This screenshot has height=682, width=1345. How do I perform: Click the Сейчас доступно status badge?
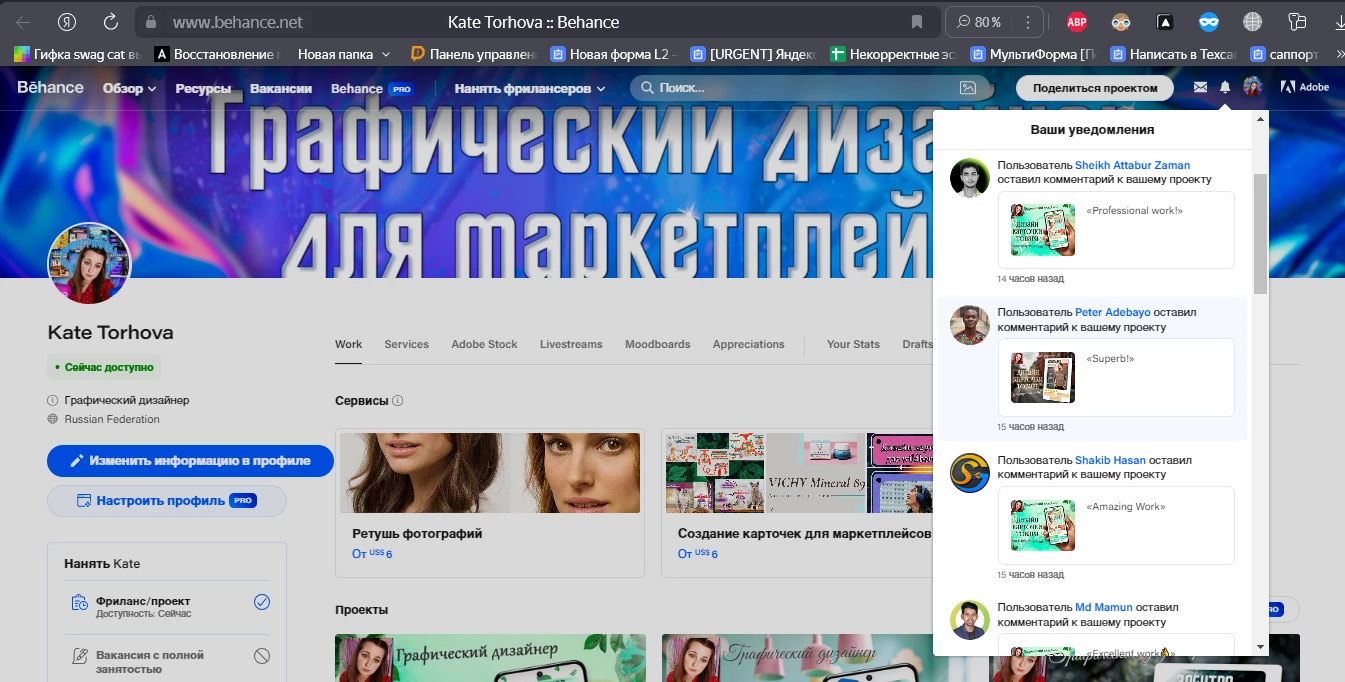pos(104,367)
